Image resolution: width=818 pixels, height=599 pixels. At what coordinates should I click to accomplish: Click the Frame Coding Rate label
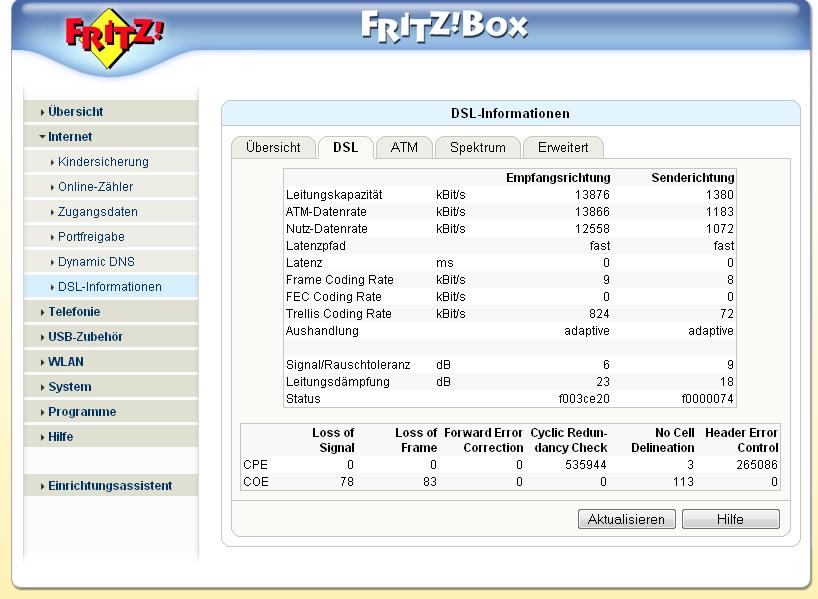340,280
